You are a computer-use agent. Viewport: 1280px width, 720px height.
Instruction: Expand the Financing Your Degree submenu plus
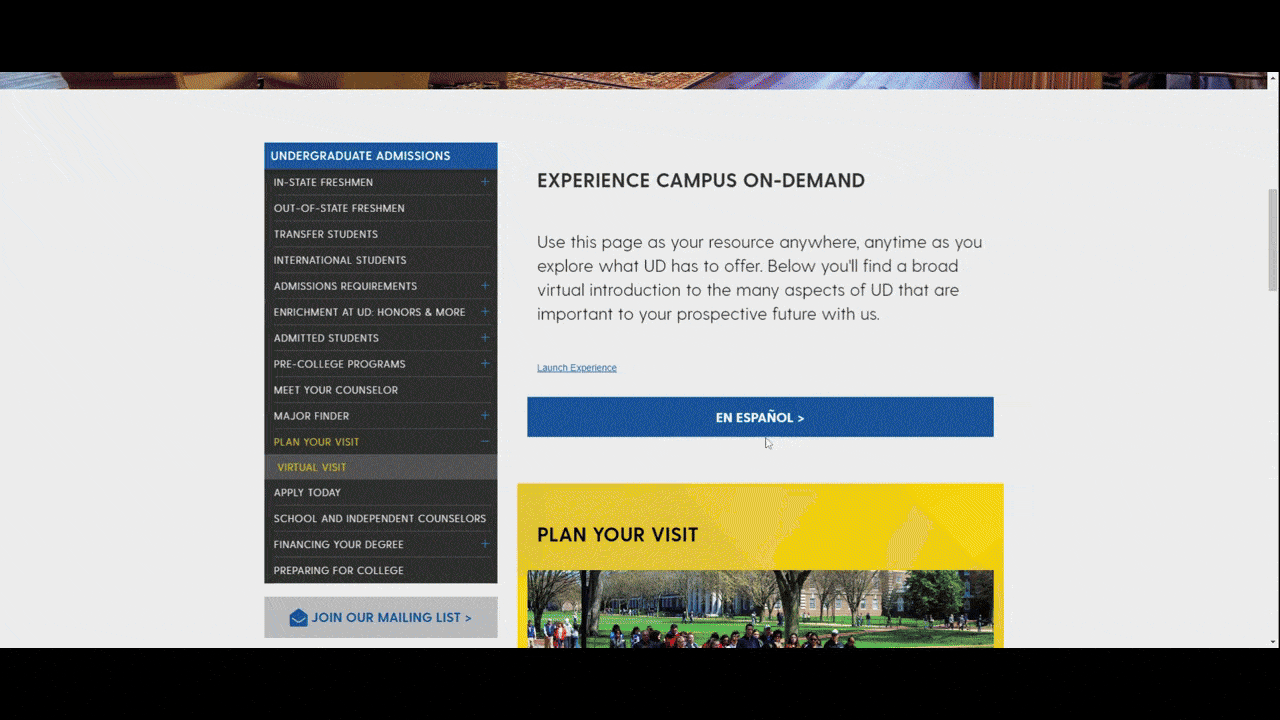[x=485, y=544]
